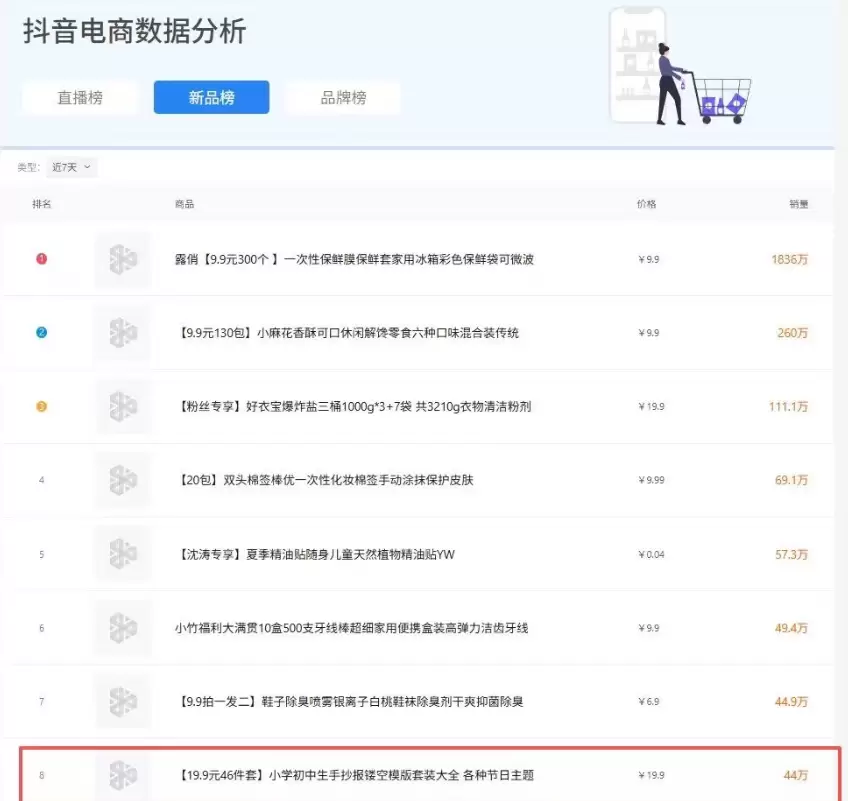848x801 pixels.
Task: Click price ¥9.99 of 棉签棒
Action: point(651,480)
